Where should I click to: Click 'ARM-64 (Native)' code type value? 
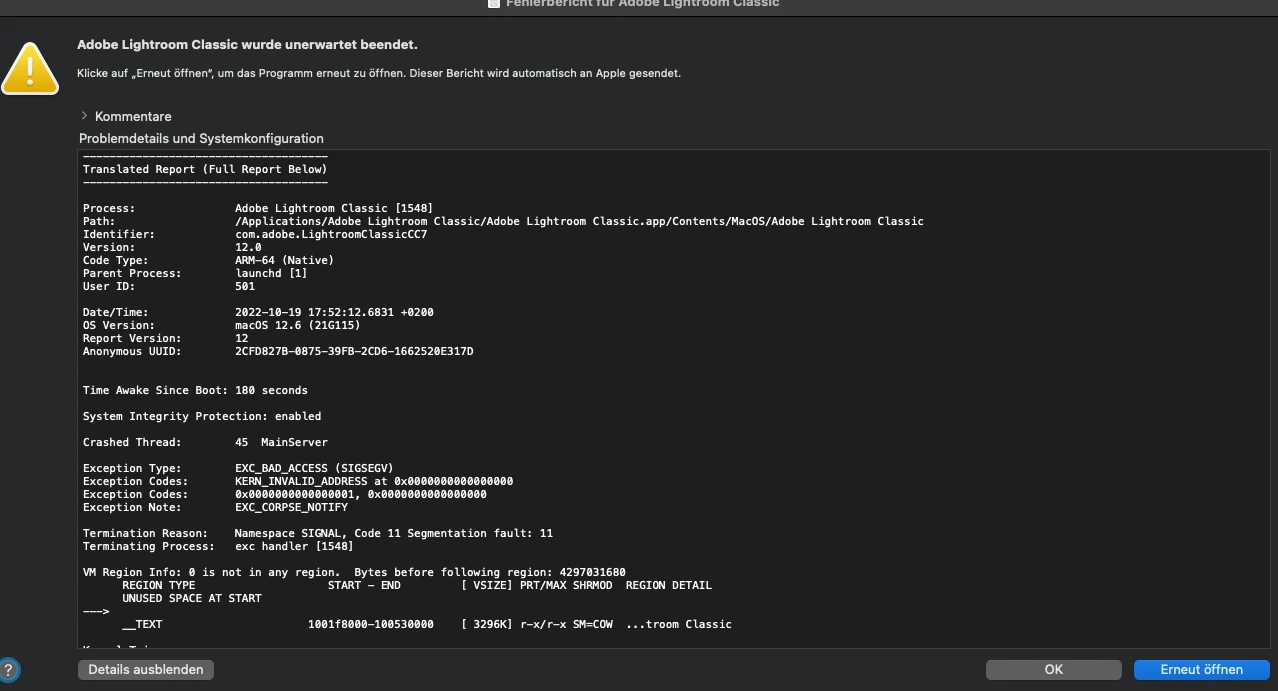tap(284, 260)
